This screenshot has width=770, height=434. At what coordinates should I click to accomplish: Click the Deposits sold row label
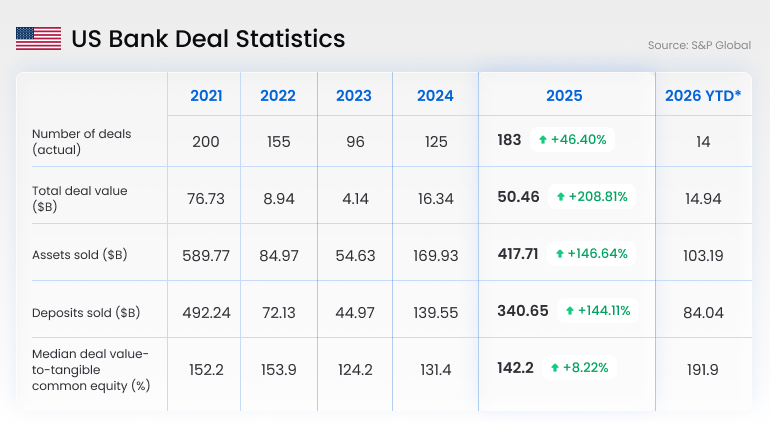[86, 312]
